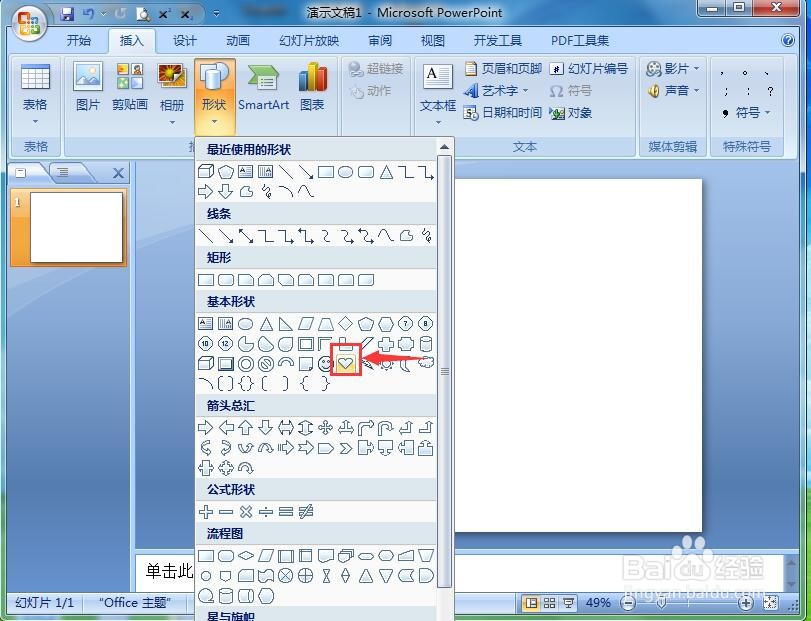The height and width of the screenshot is (621, 811).
Task: Select the right arrow in 箭头总汇
Action: pos(206,428)
